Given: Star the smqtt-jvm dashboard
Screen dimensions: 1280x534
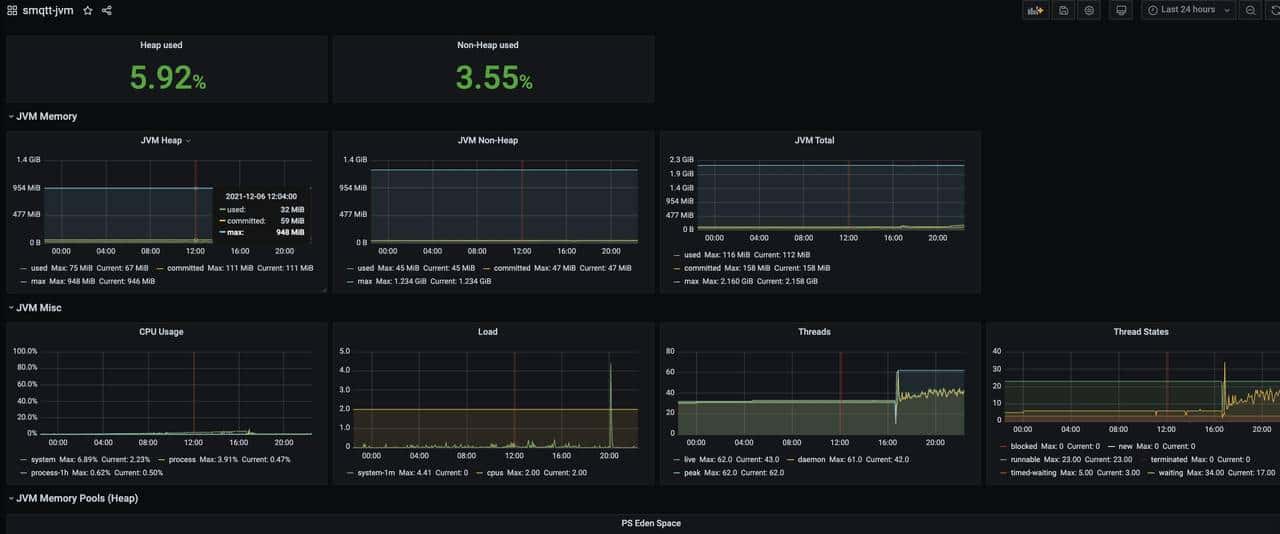Looking at the screenshot, I should pos(88,10).
